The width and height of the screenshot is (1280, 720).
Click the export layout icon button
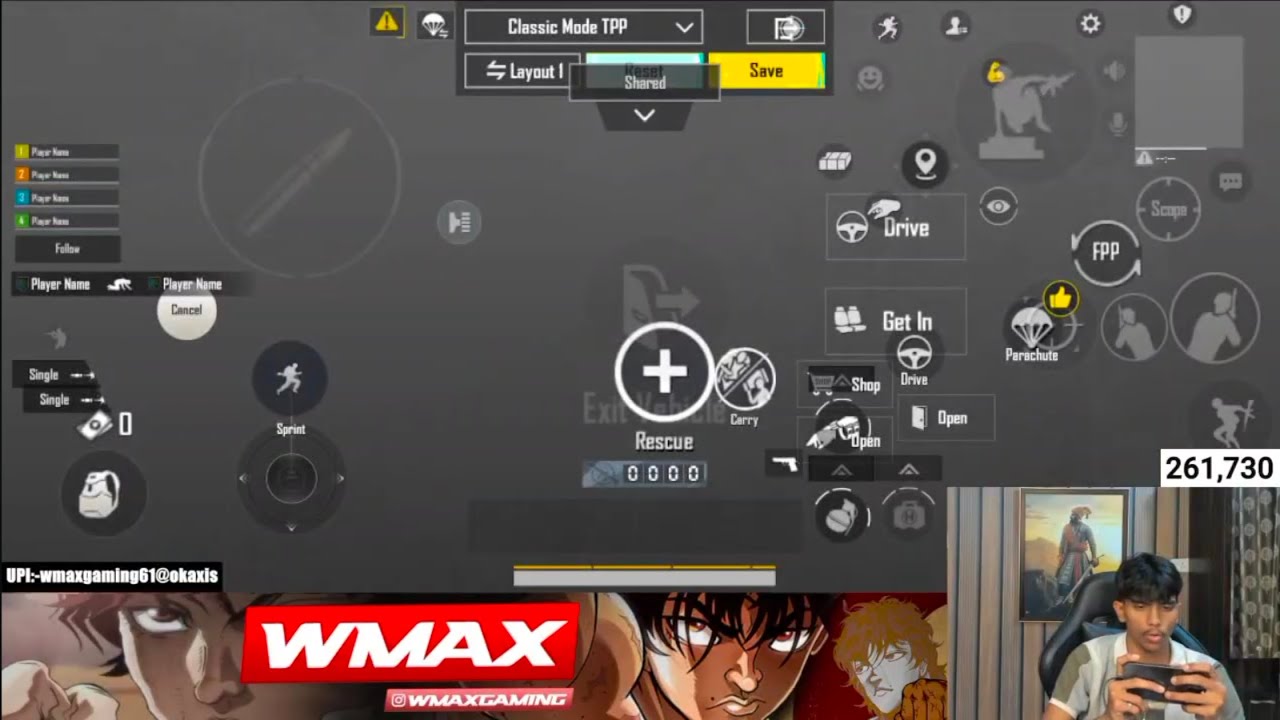tap(786, 27)
